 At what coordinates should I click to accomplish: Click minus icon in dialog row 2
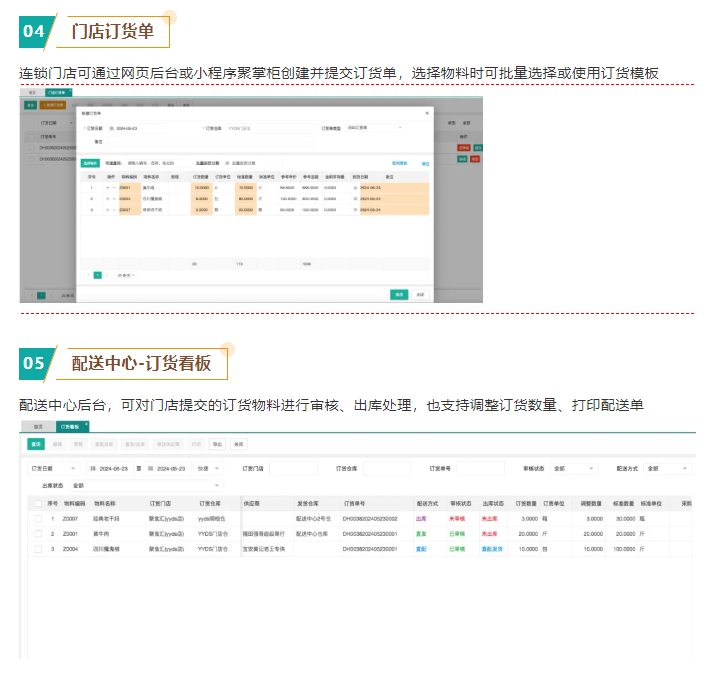[114, 199]
